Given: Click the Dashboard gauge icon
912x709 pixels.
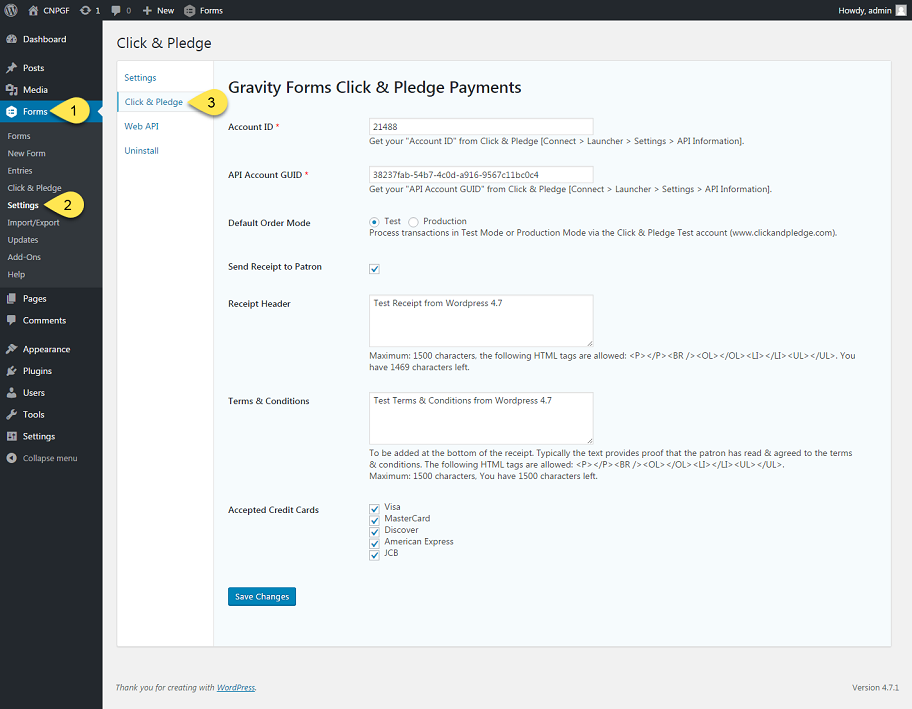Looking at the screenshot, I should (x=12, y=39).
